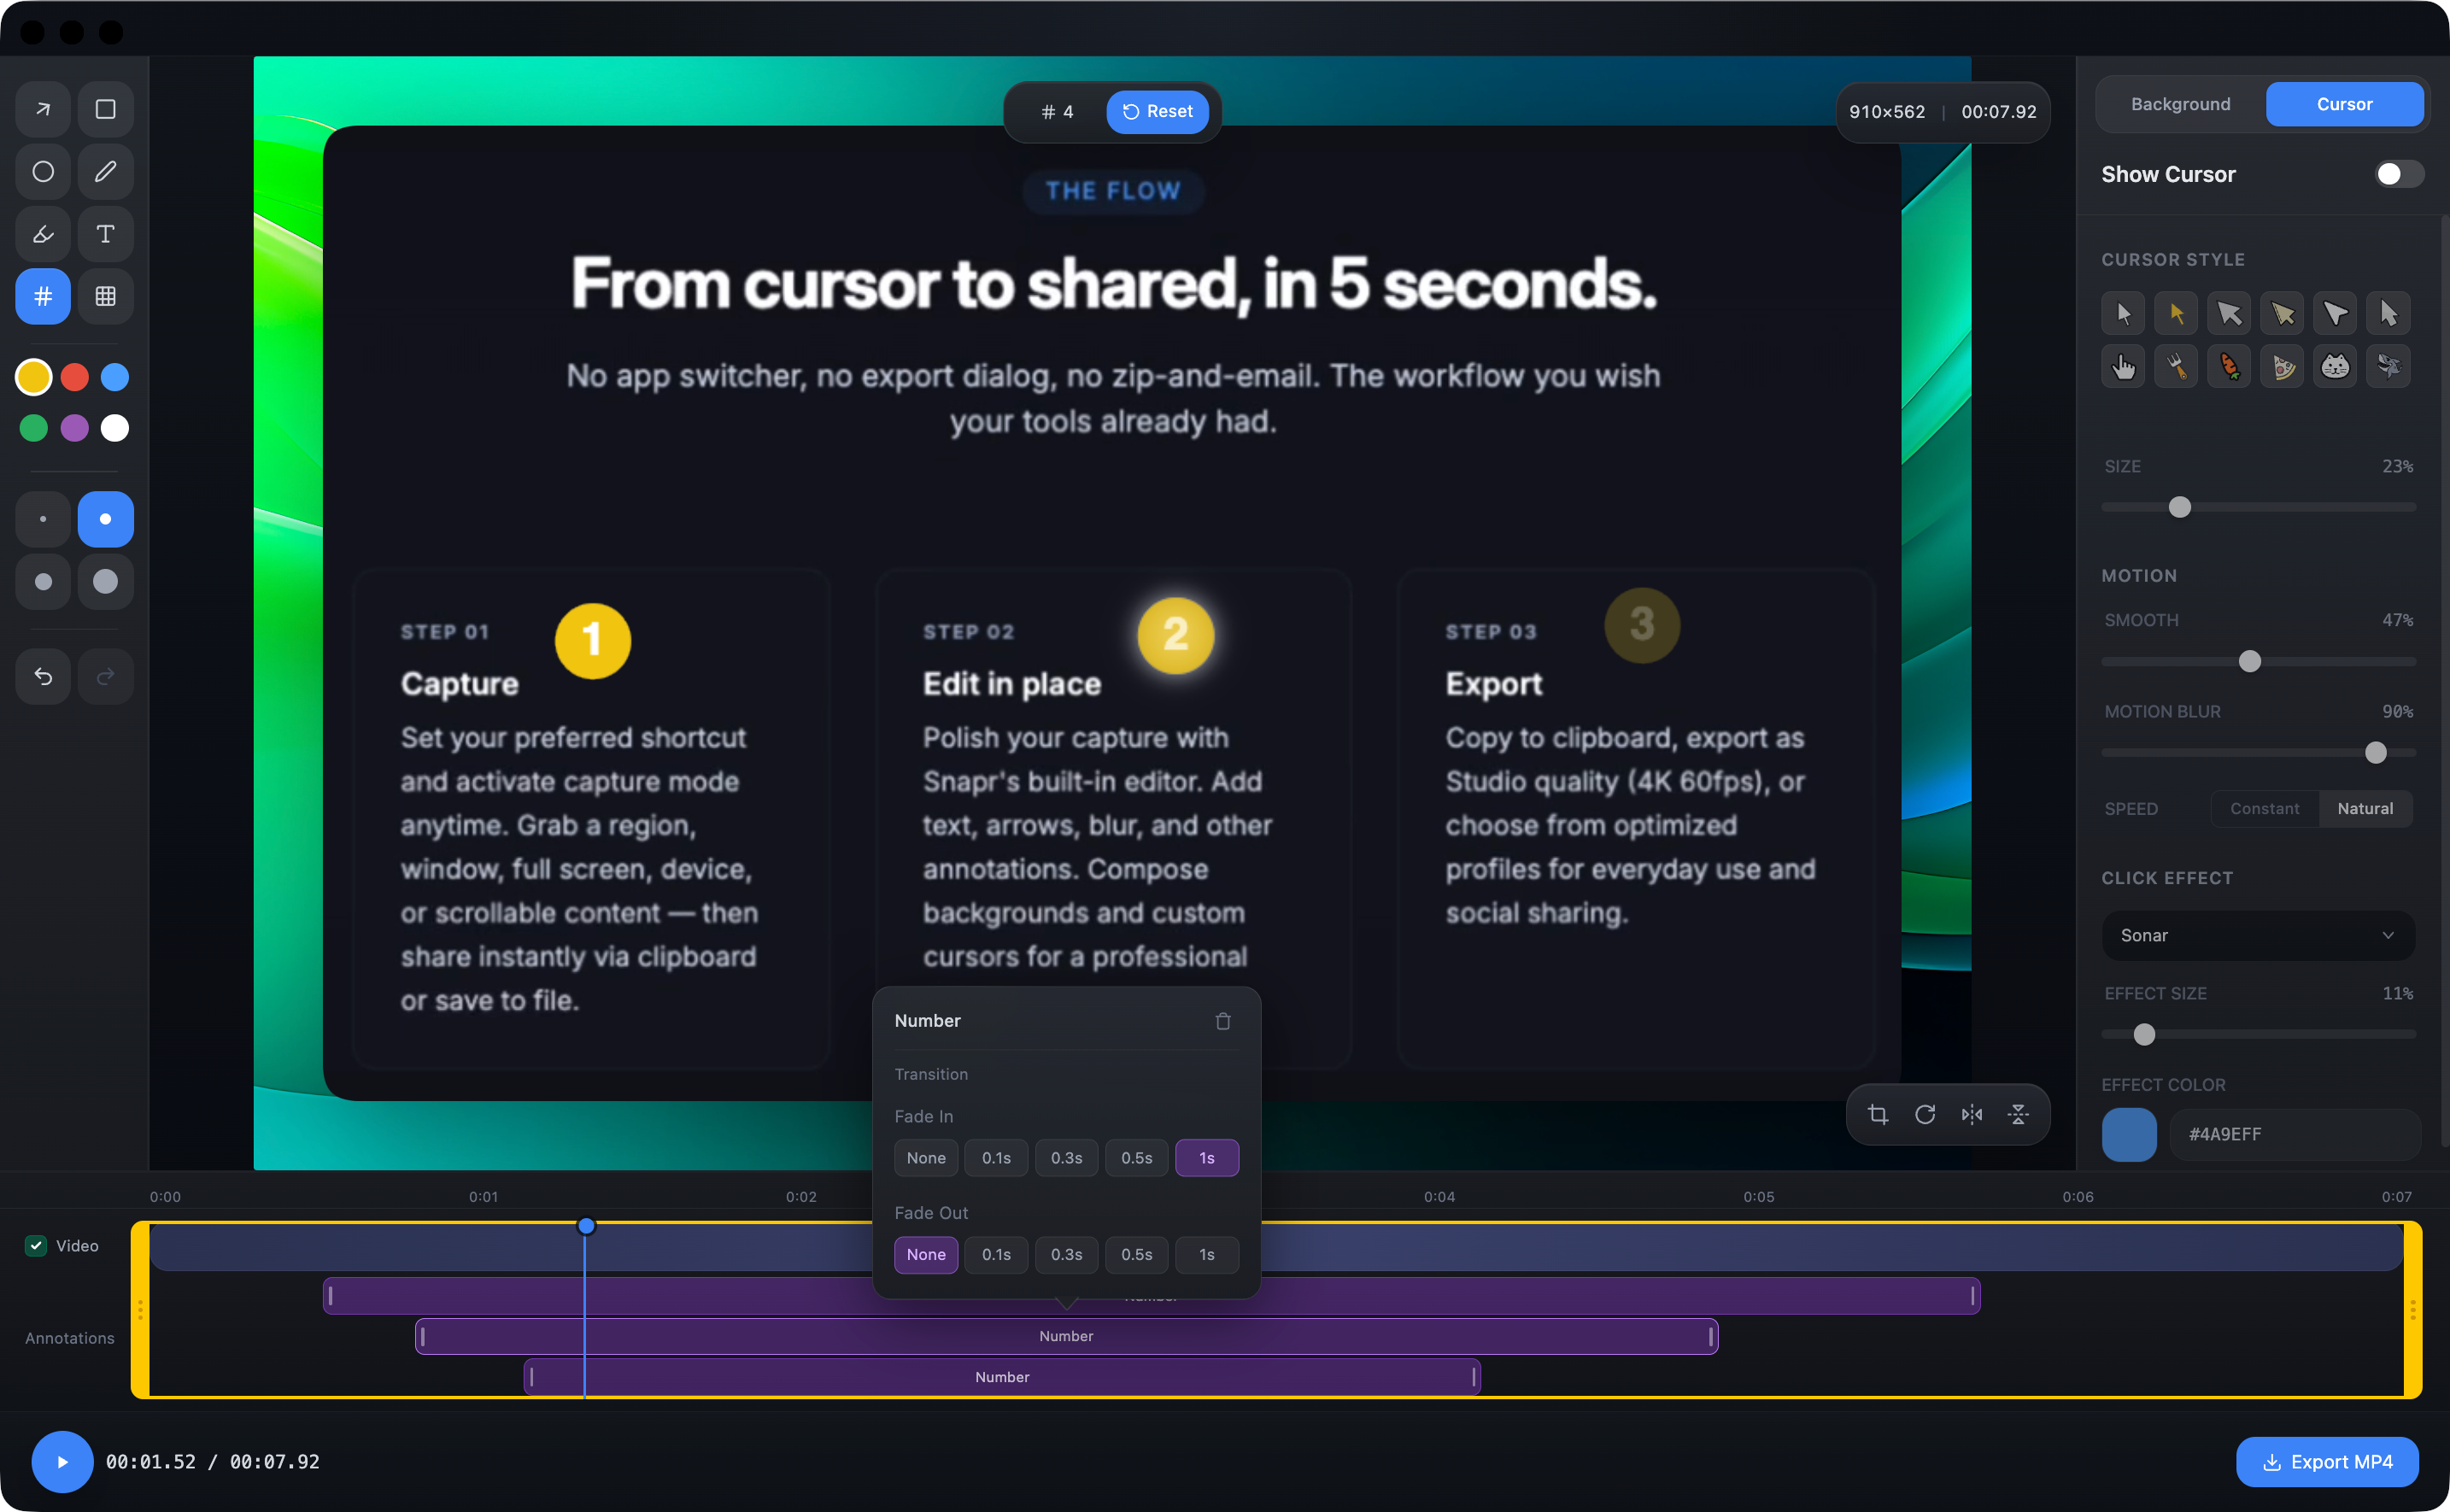Toggle the Show Cursor switch
Image resolution: width=2450 pixels, height=1512 pixels.
click(x=2399, y=174)
